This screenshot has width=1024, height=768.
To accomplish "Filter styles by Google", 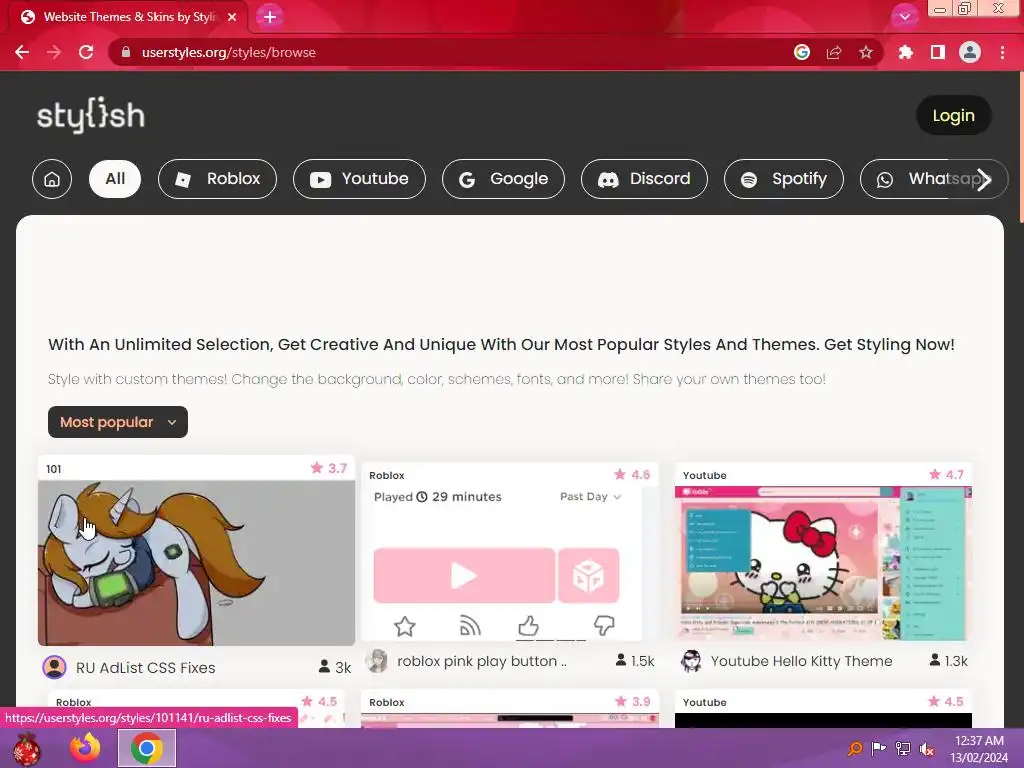I will pos(504,179).
